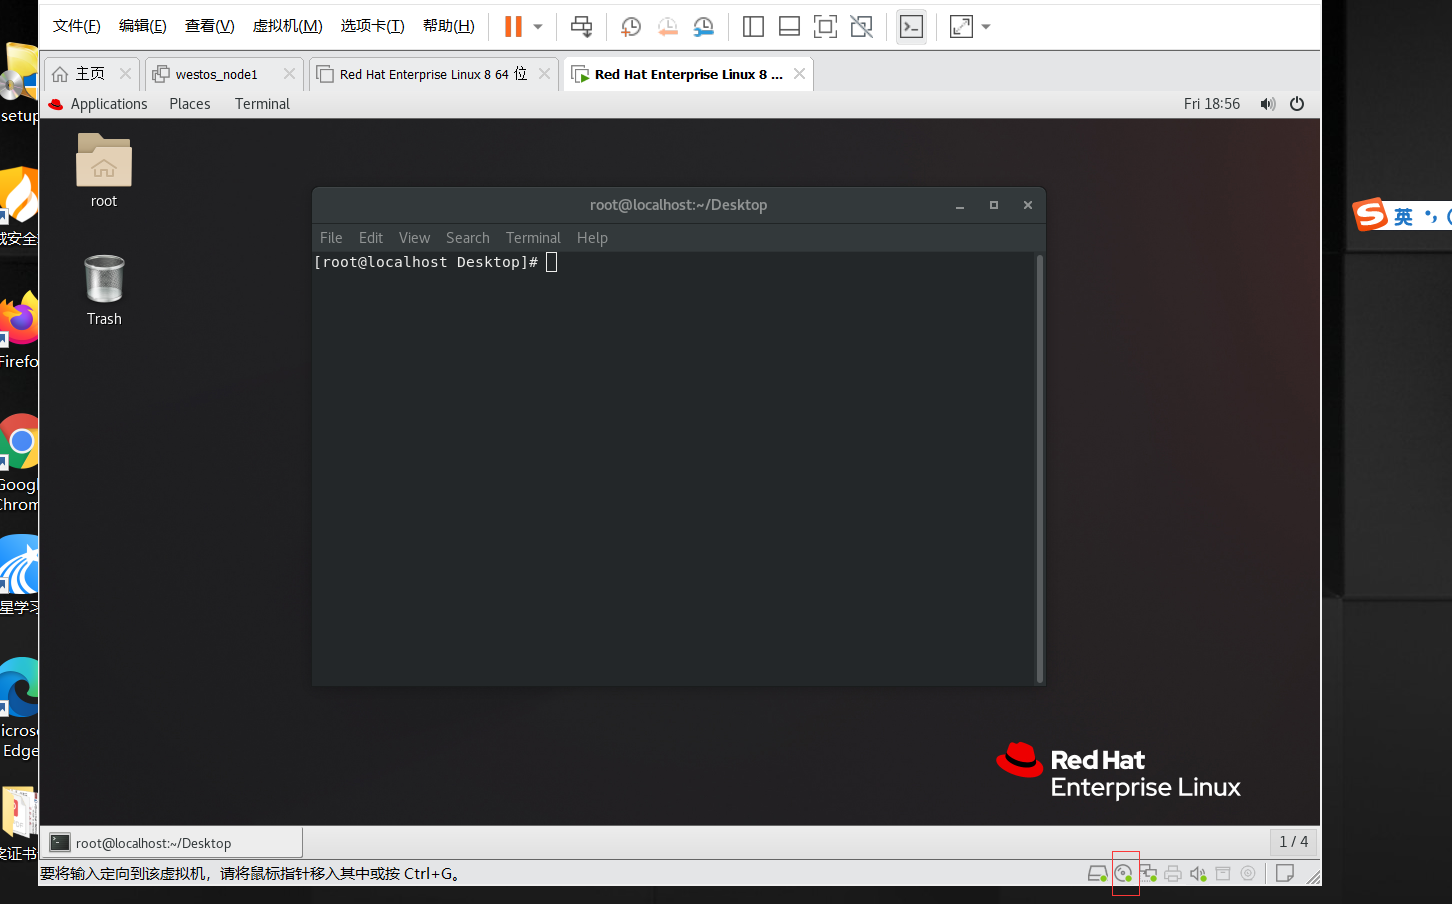
Task: Open snapshot manager wrench clock icon
Action: click(x=704, y=27)
